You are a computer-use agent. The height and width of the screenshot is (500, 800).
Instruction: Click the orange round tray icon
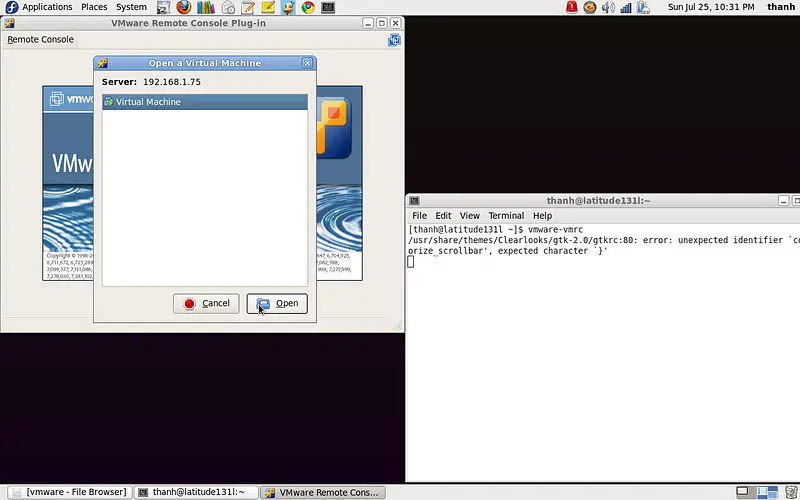[x=590, y=7]
